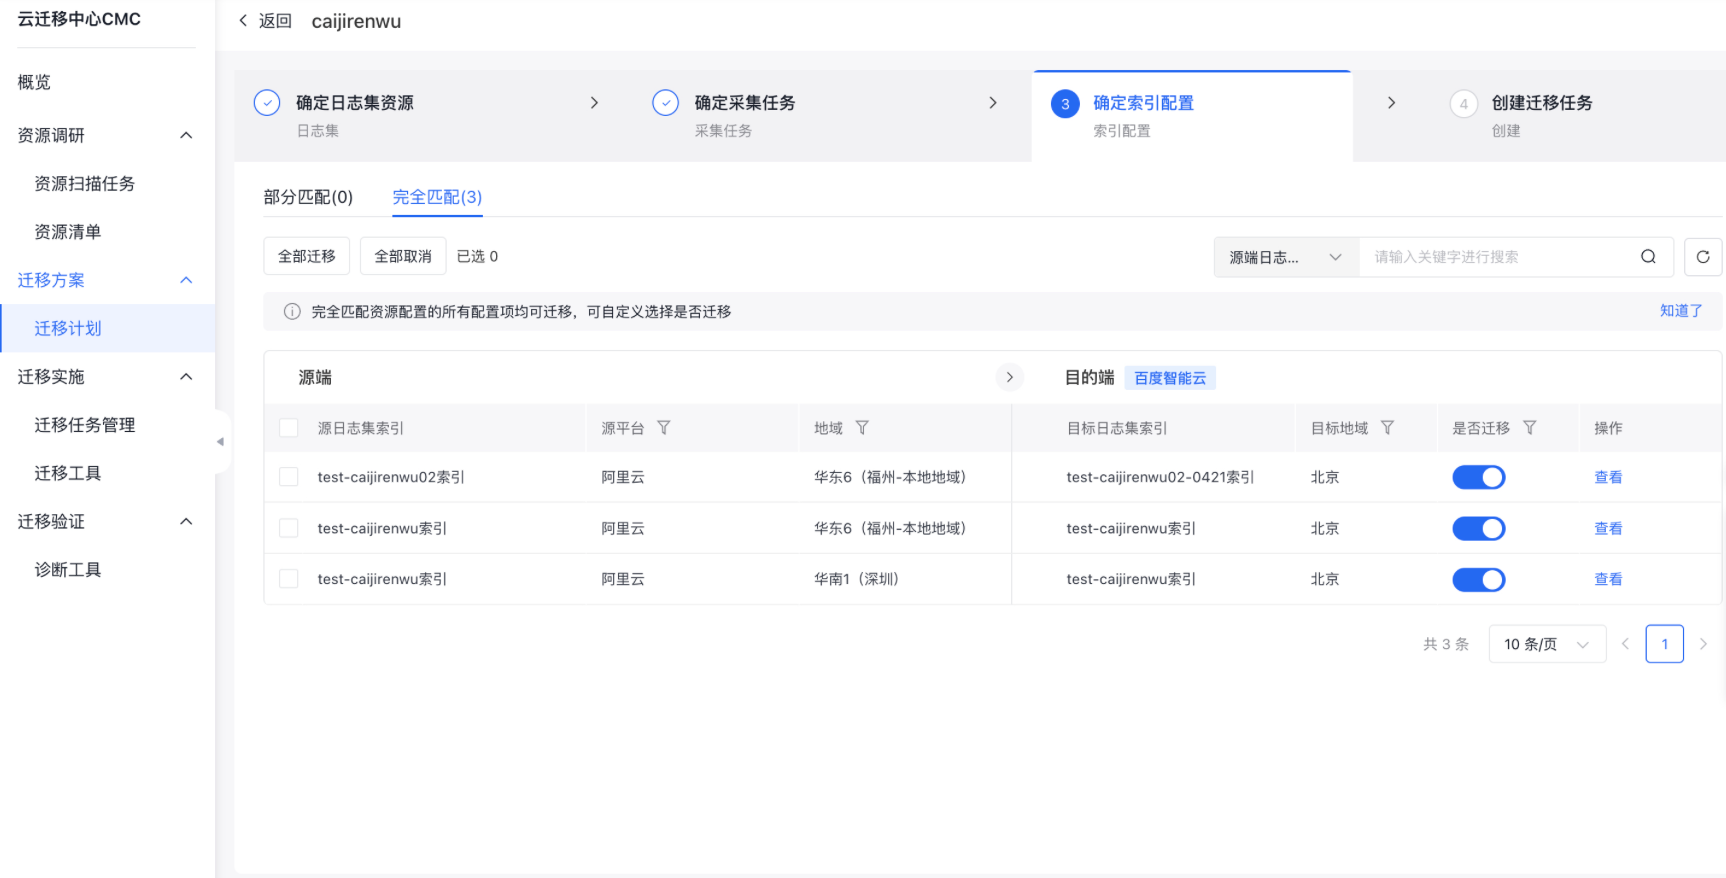Open the 地域 column filter

[862, 428]
